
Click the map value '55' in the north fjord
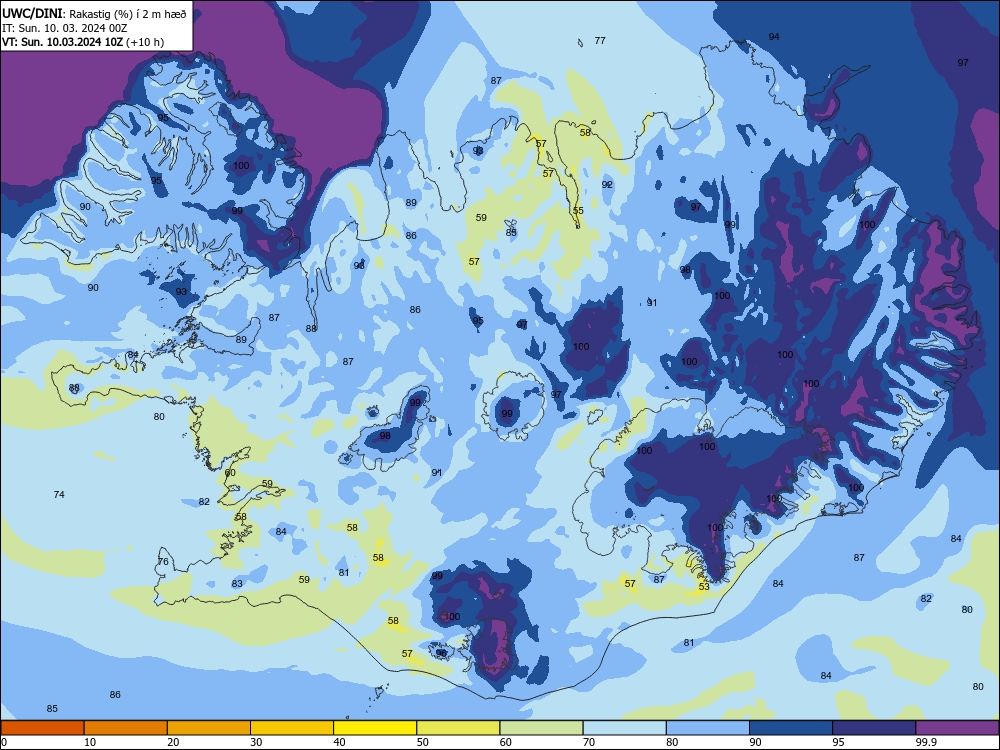578,210
